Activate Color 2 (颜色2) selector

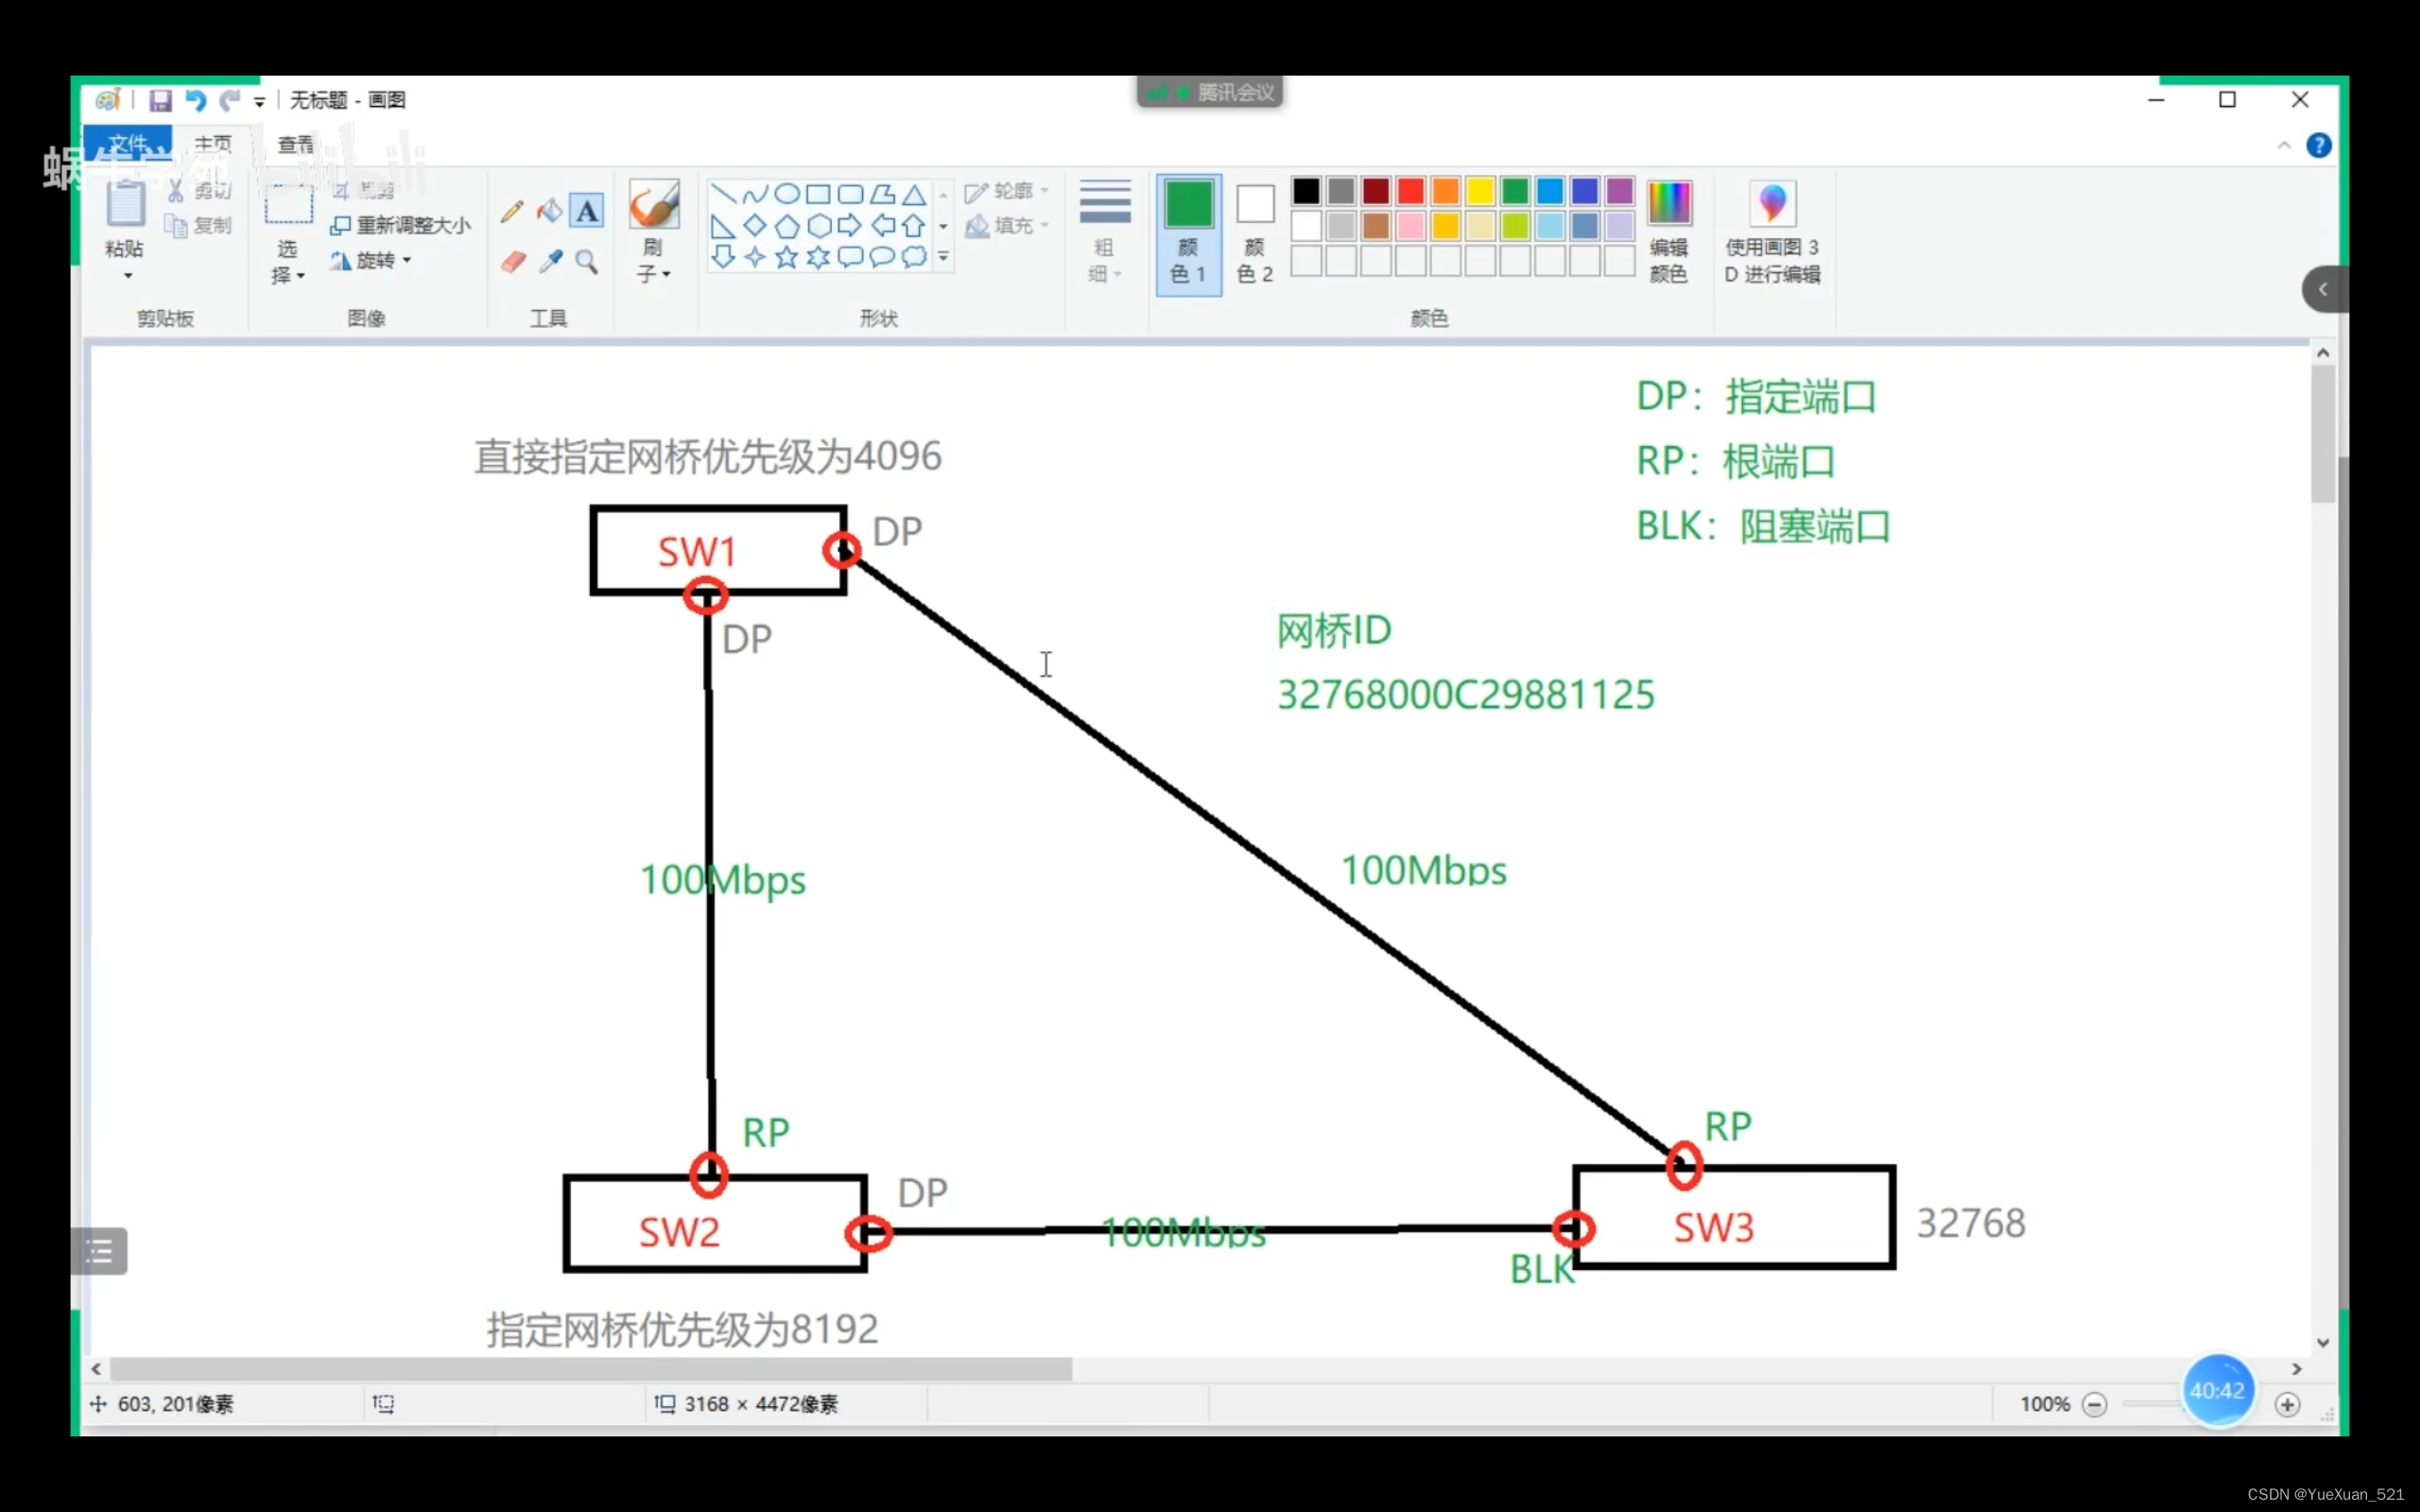(1255, 234)
